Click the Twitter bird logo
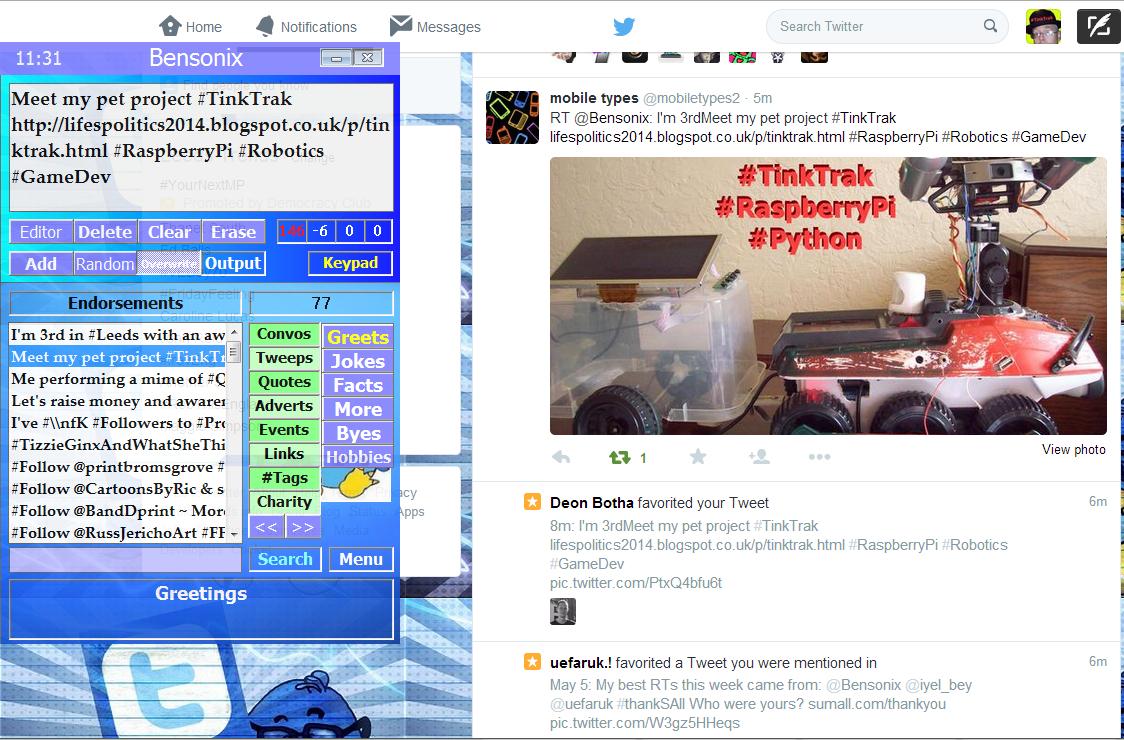The image size is (1124, 740). tap(624, 27)
